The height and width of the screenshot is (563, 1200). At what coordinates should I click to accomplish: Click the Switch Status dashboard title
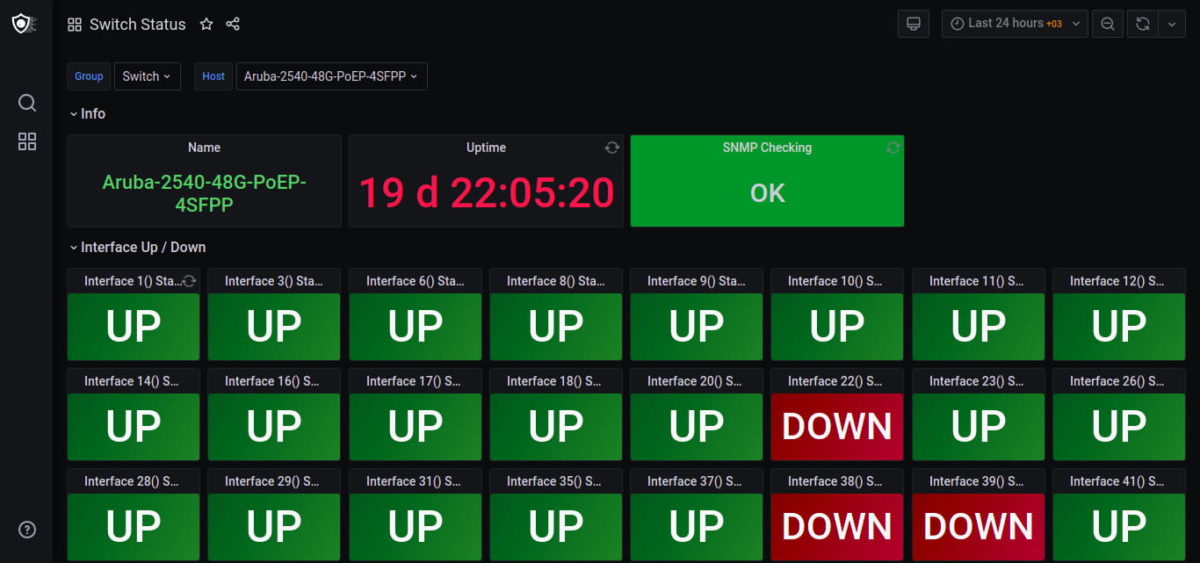pyautogui.click(x=137, y=24)
